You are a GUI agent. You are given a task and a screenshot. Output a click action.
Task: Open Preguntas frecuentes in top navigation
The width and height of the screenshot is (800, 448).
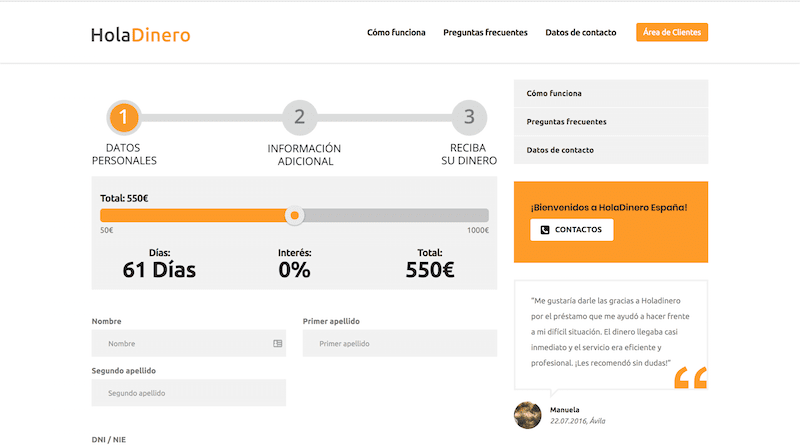coord(485,32)
